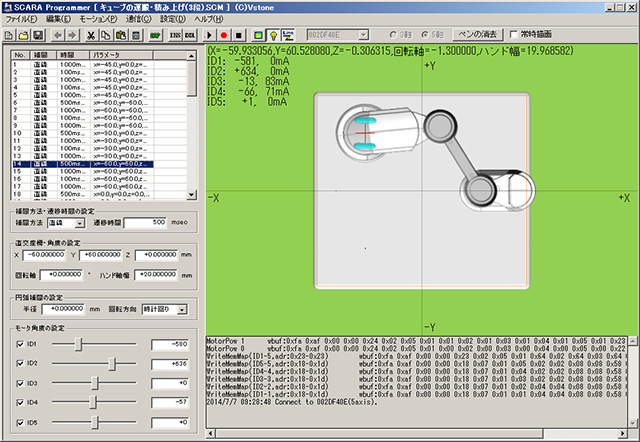Click the scissors Cut icon

(x=91, y=34)
